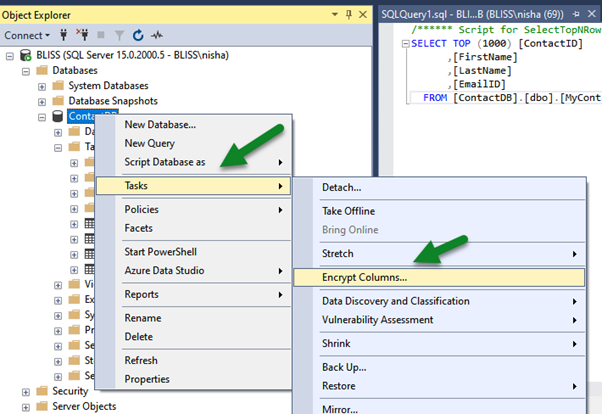
Task: Expand the Database Snapshots folder
Action: coord(42,101)
